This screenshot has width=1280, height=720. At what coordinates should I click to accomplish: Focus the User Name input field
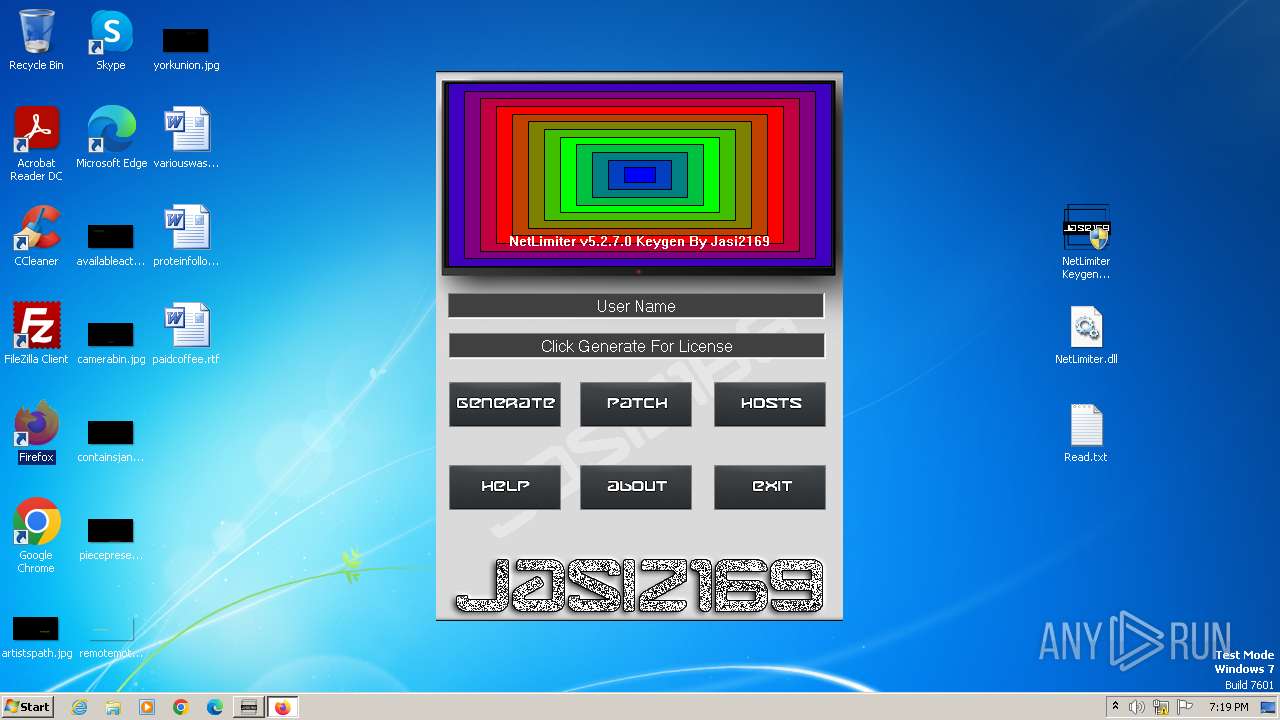(636, 306)
